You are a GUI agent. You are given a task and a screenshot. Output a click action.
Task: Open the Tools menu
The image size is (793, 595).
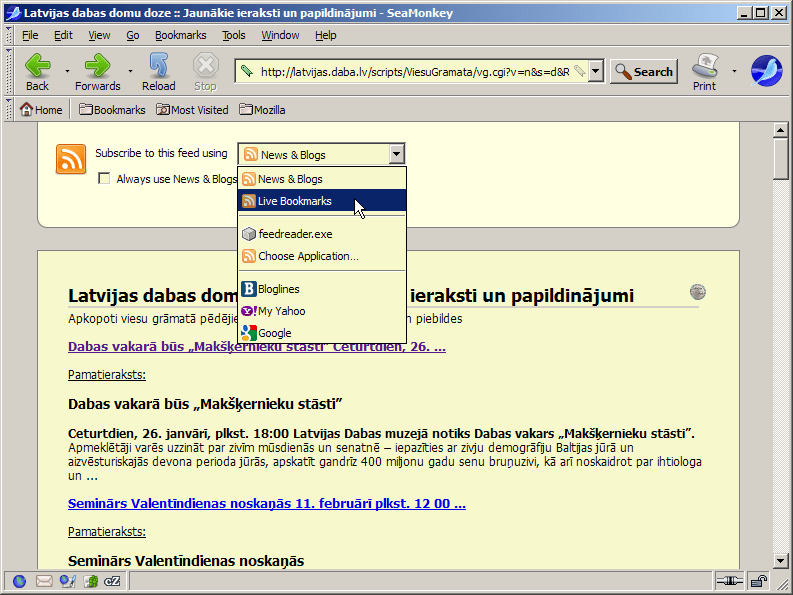234,35
